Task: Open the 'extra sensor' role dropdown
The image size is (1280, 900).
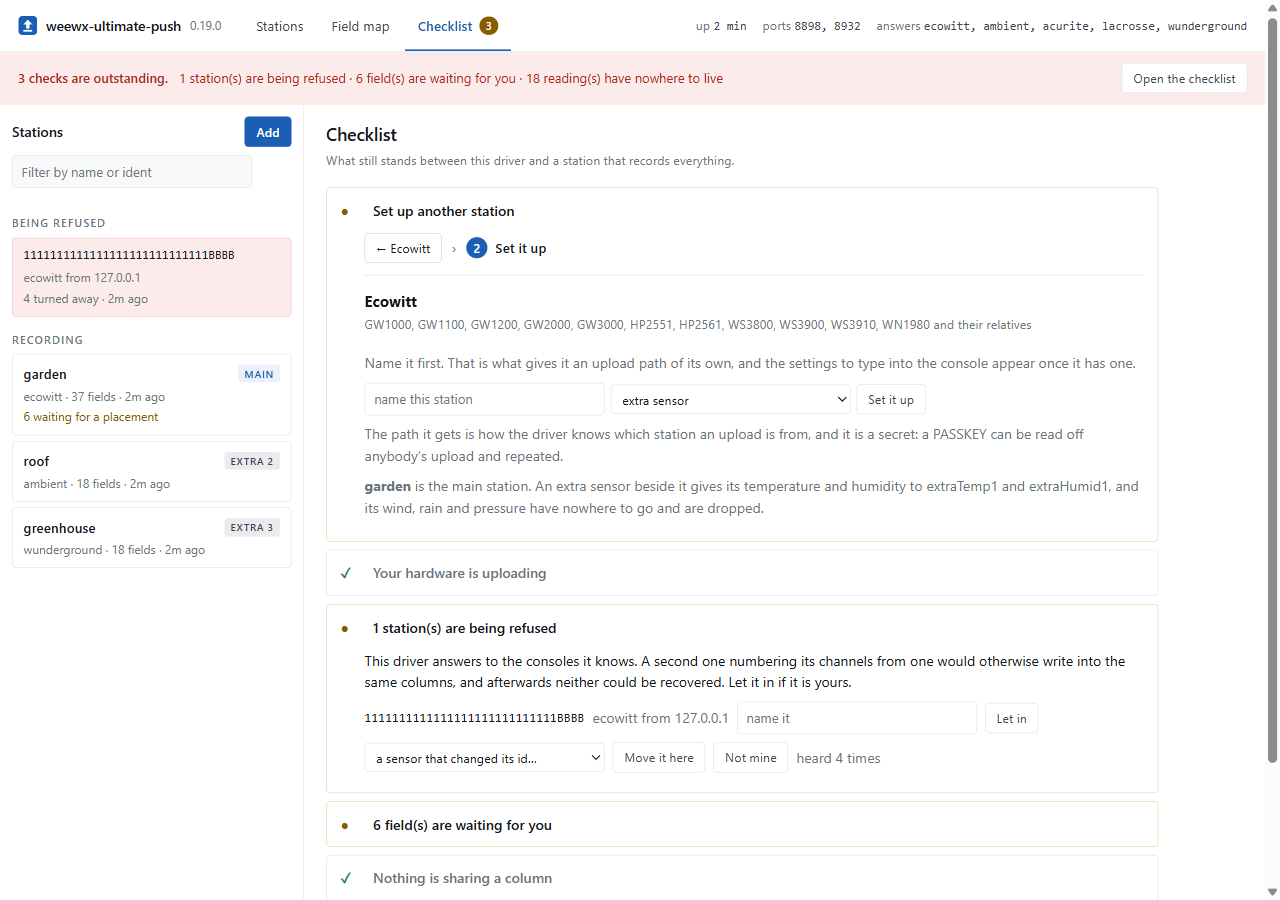Action: [x=731, y=400]
